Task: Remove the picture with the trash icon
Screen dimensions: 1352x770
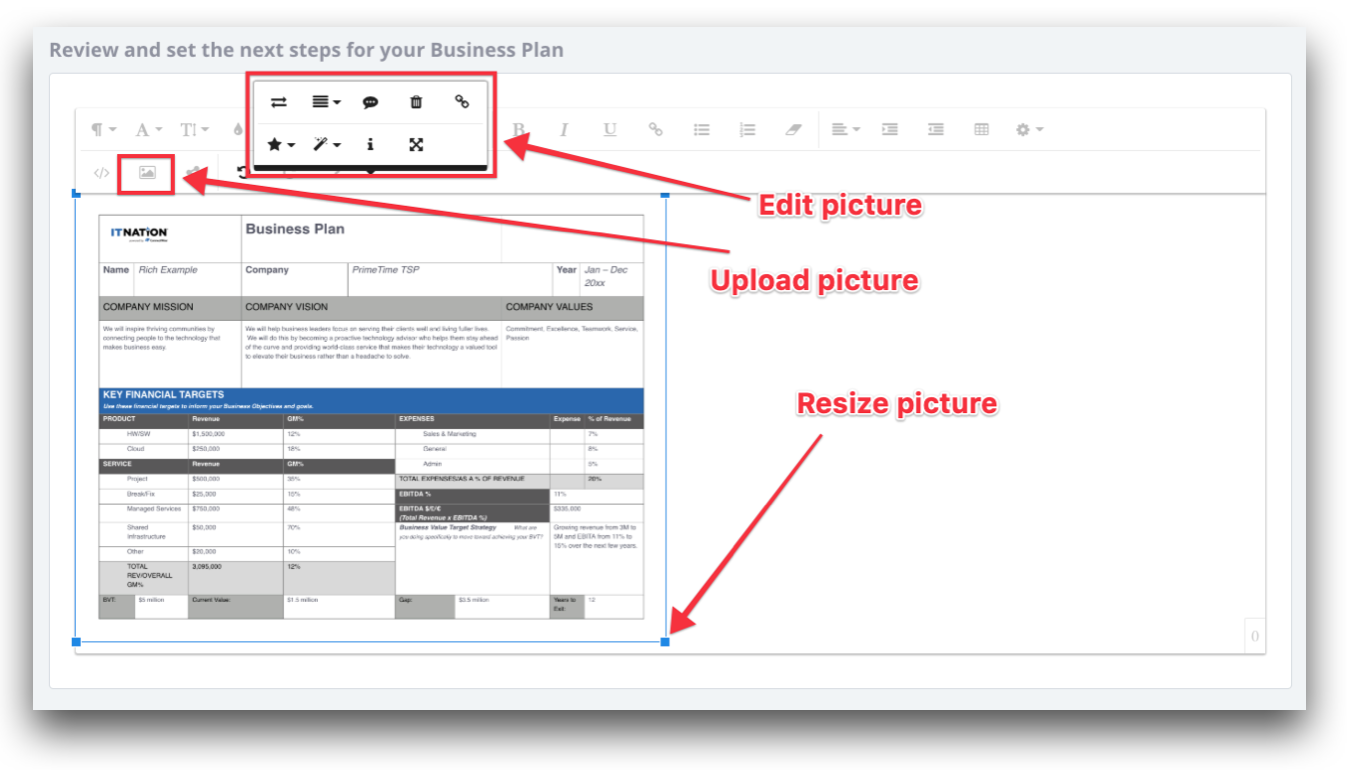Action: [x=416, y=102]
